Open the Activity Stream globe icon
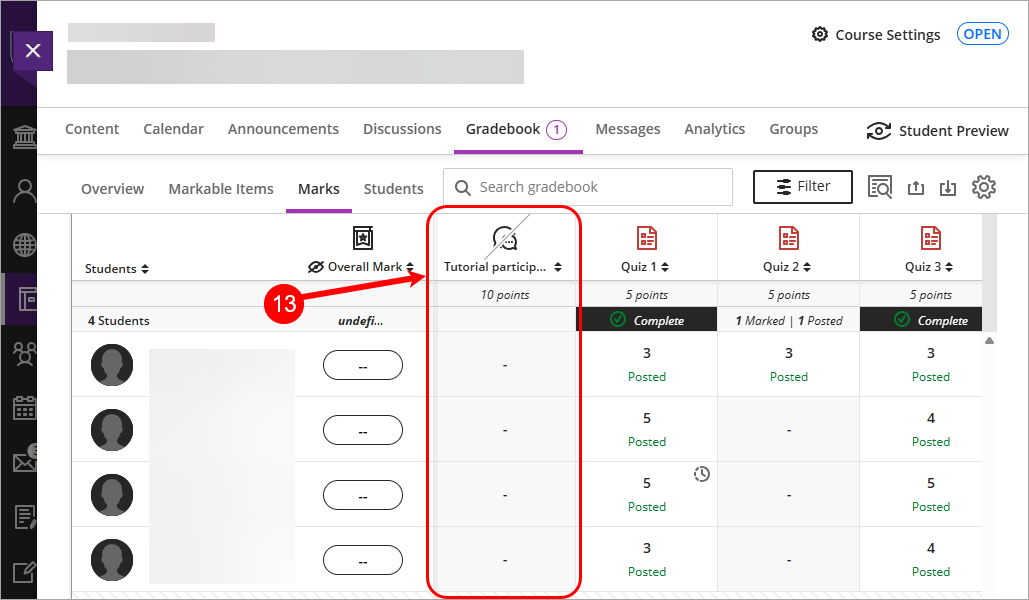 coord(24,246)
